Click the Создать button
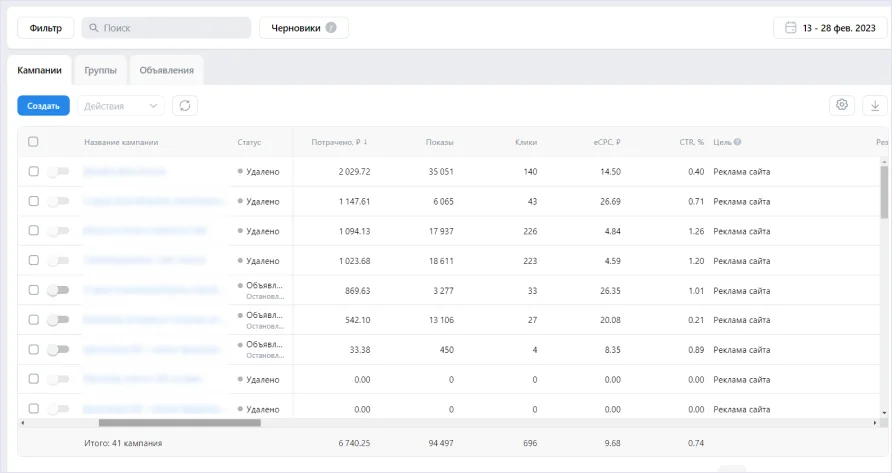The image size is (892, 473). [x=43, y=106]
